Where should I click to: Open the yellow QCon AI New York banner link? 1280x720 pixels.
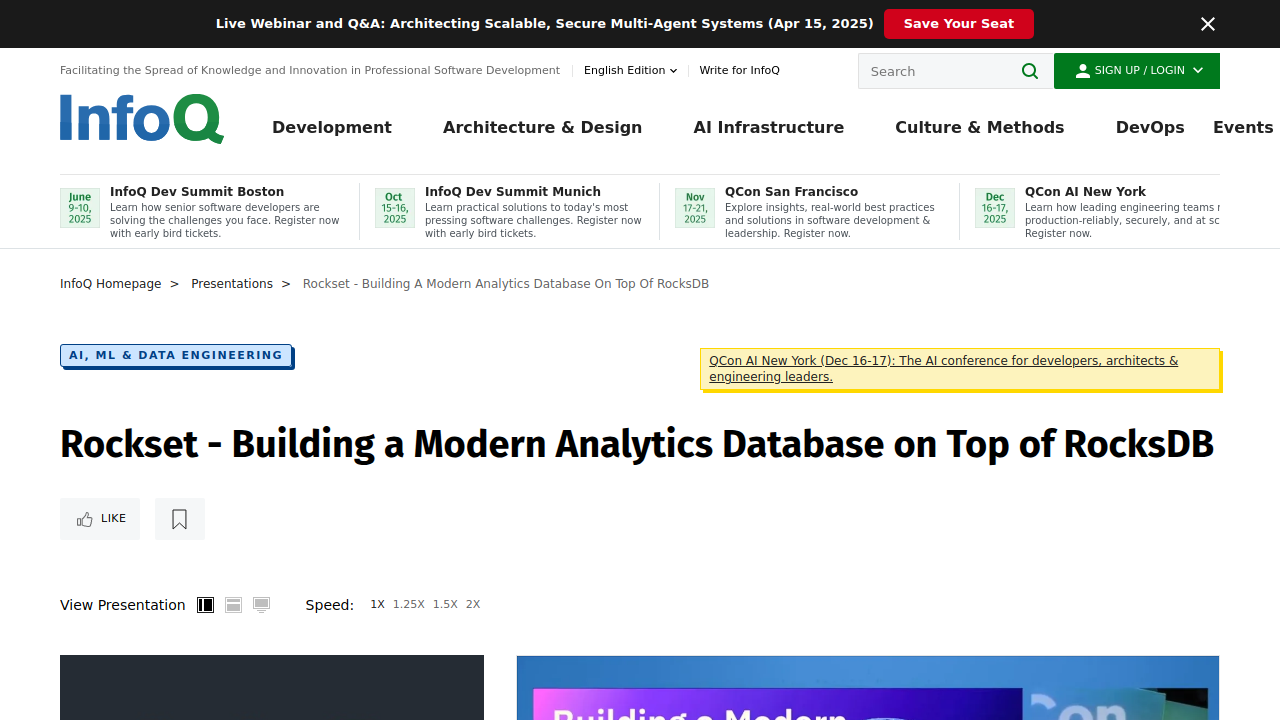pos(943,368)
